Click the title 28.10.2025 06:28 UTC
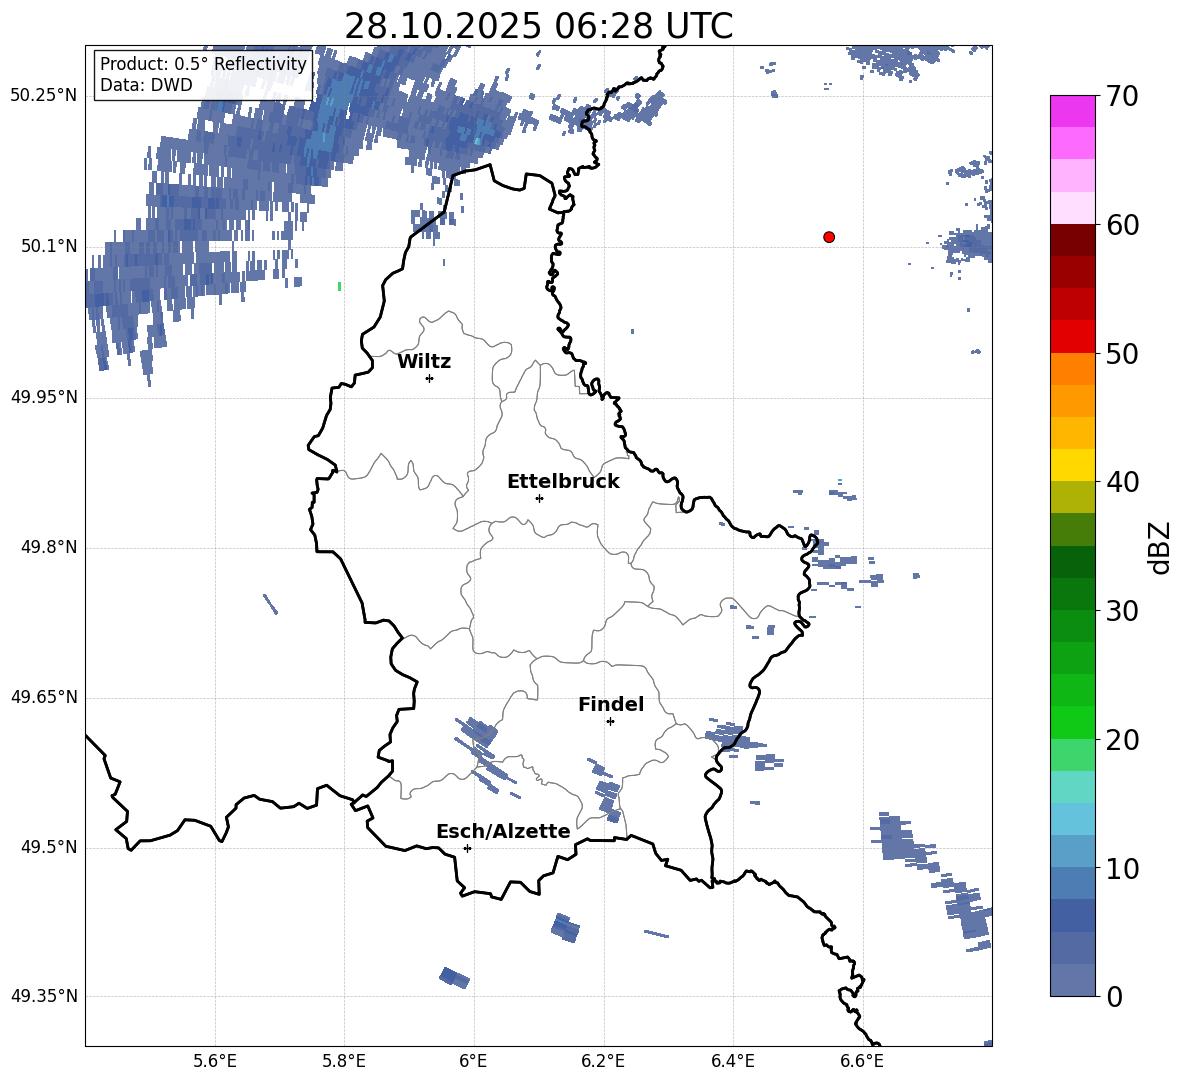This screenshot has height=1081, width=1184. coord(539,26)
